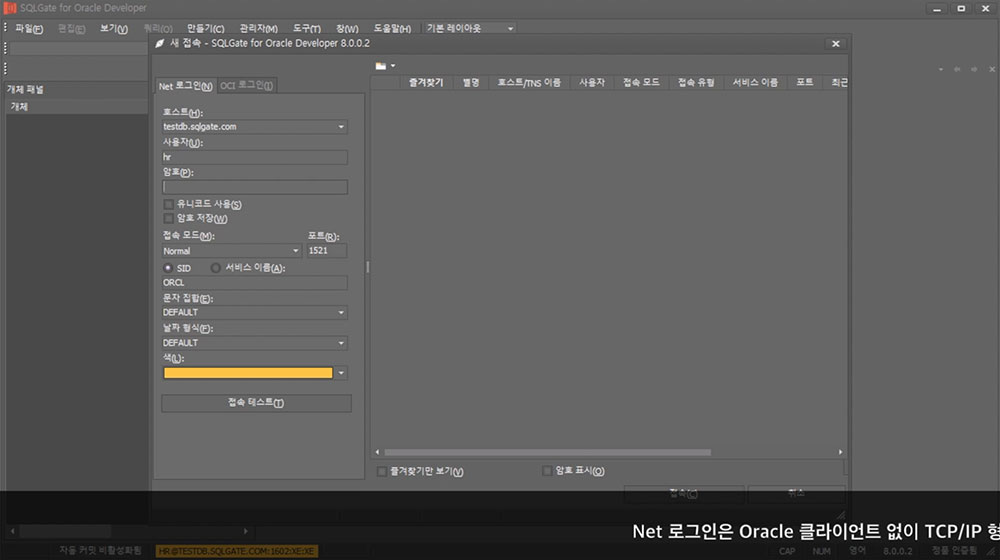Click the 취소 cancel button

click(796, 494)
